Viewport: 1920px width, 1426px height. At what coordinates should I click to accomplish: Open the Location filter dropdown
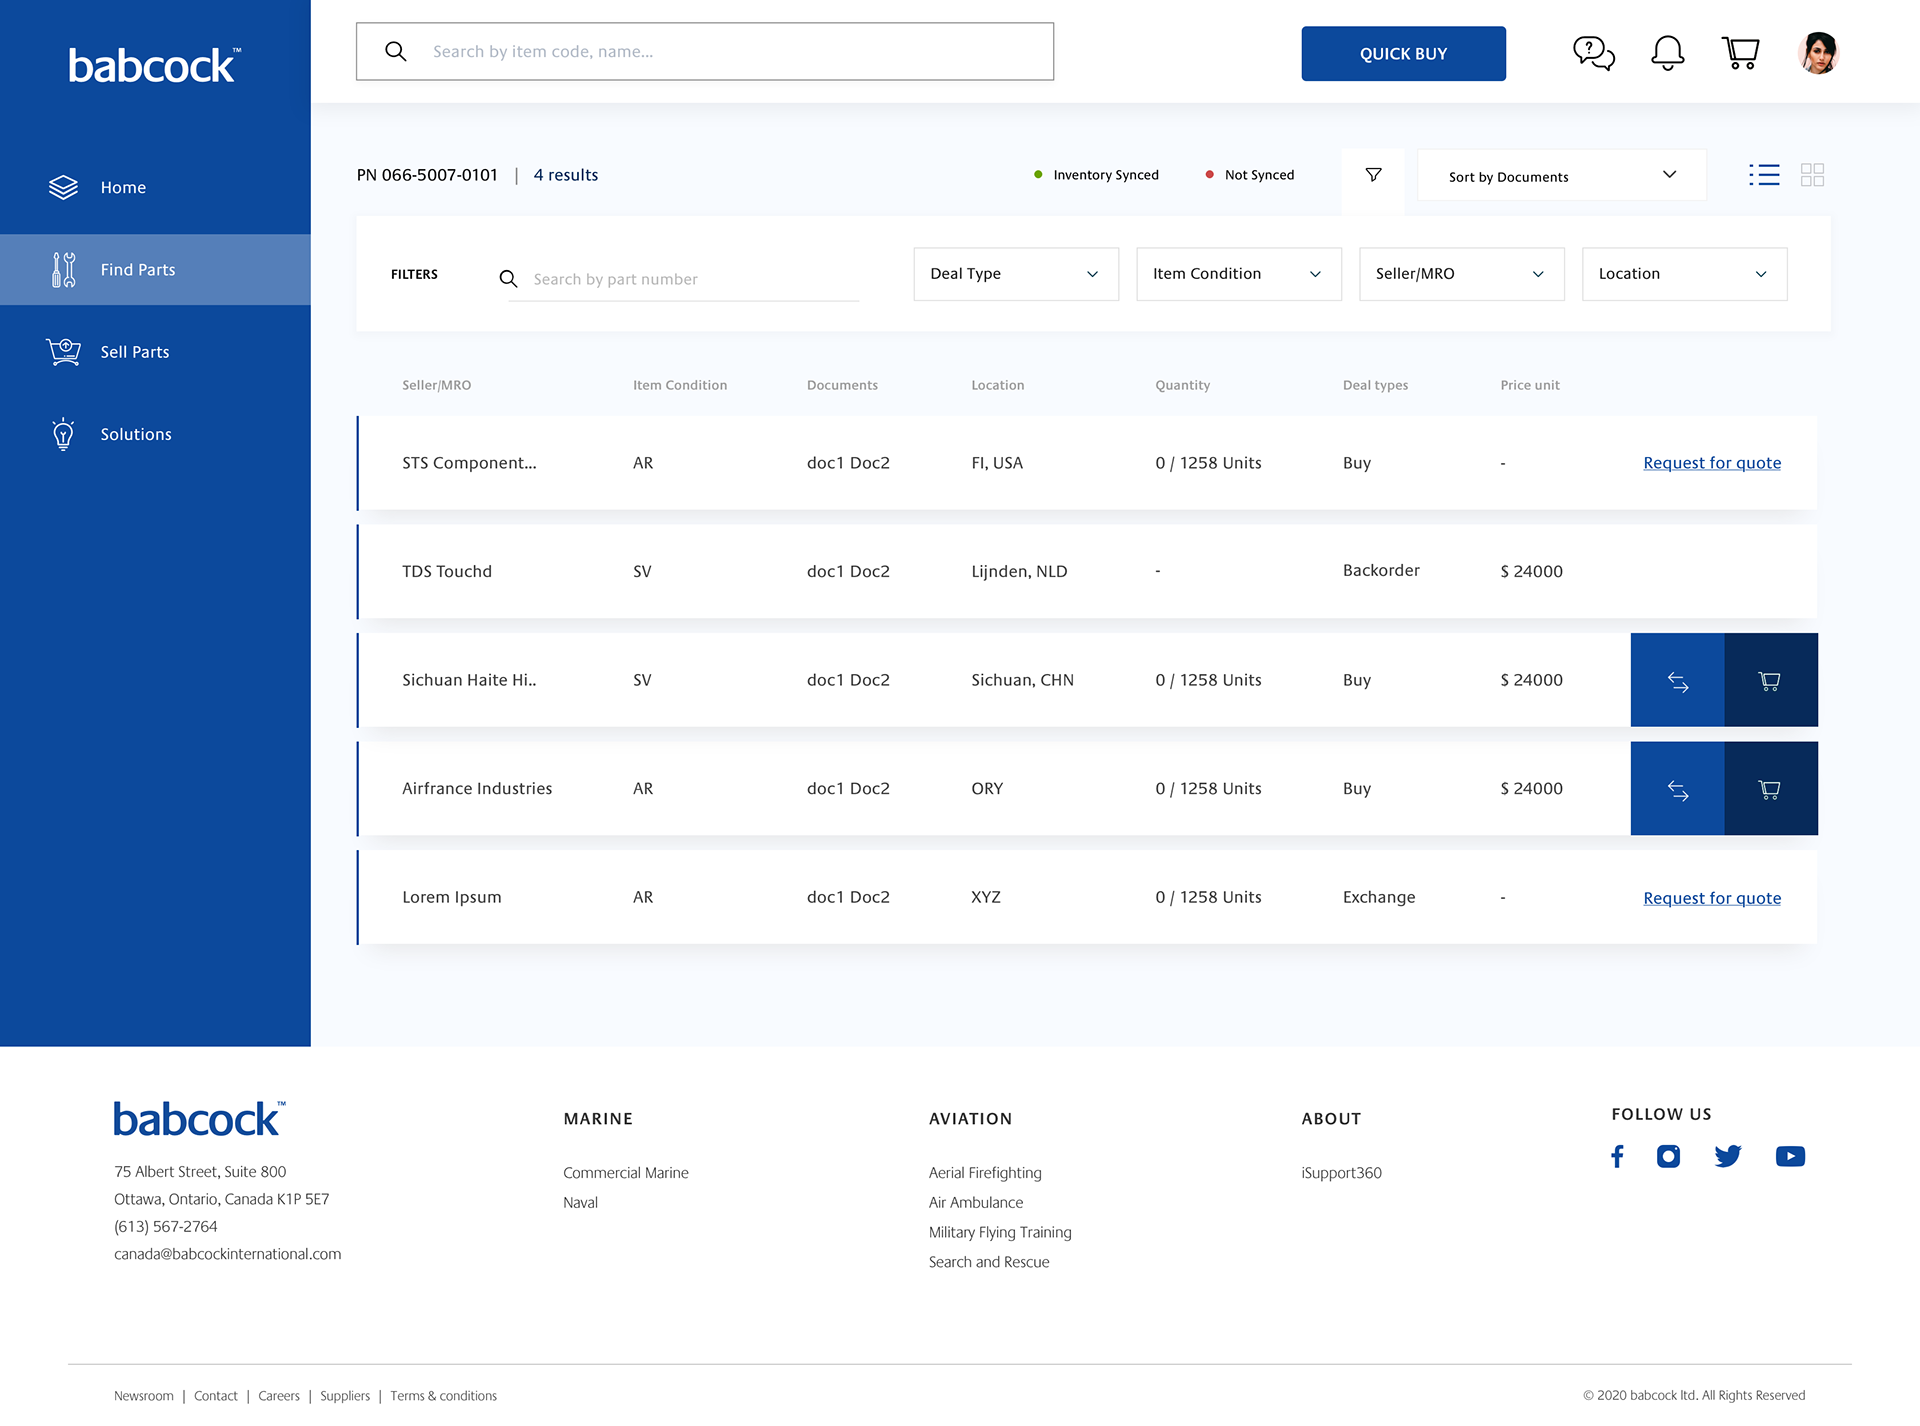click(x=1684, y=274)
